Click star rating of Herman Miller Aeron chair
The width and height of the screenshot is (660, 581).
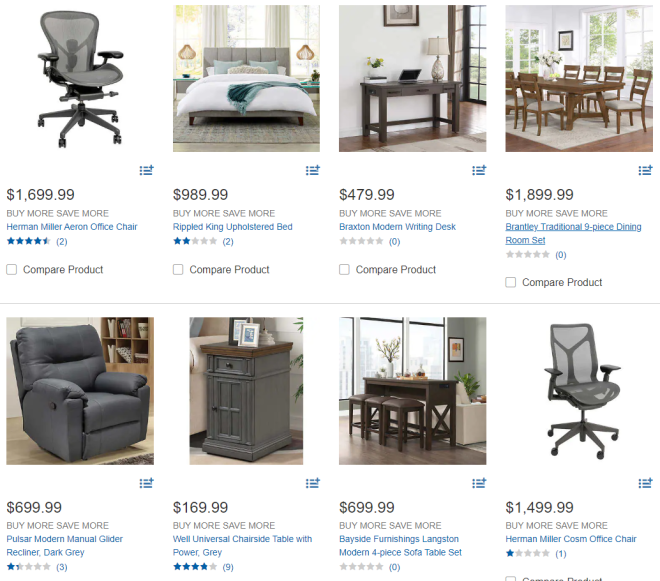[x=37, y=241]
